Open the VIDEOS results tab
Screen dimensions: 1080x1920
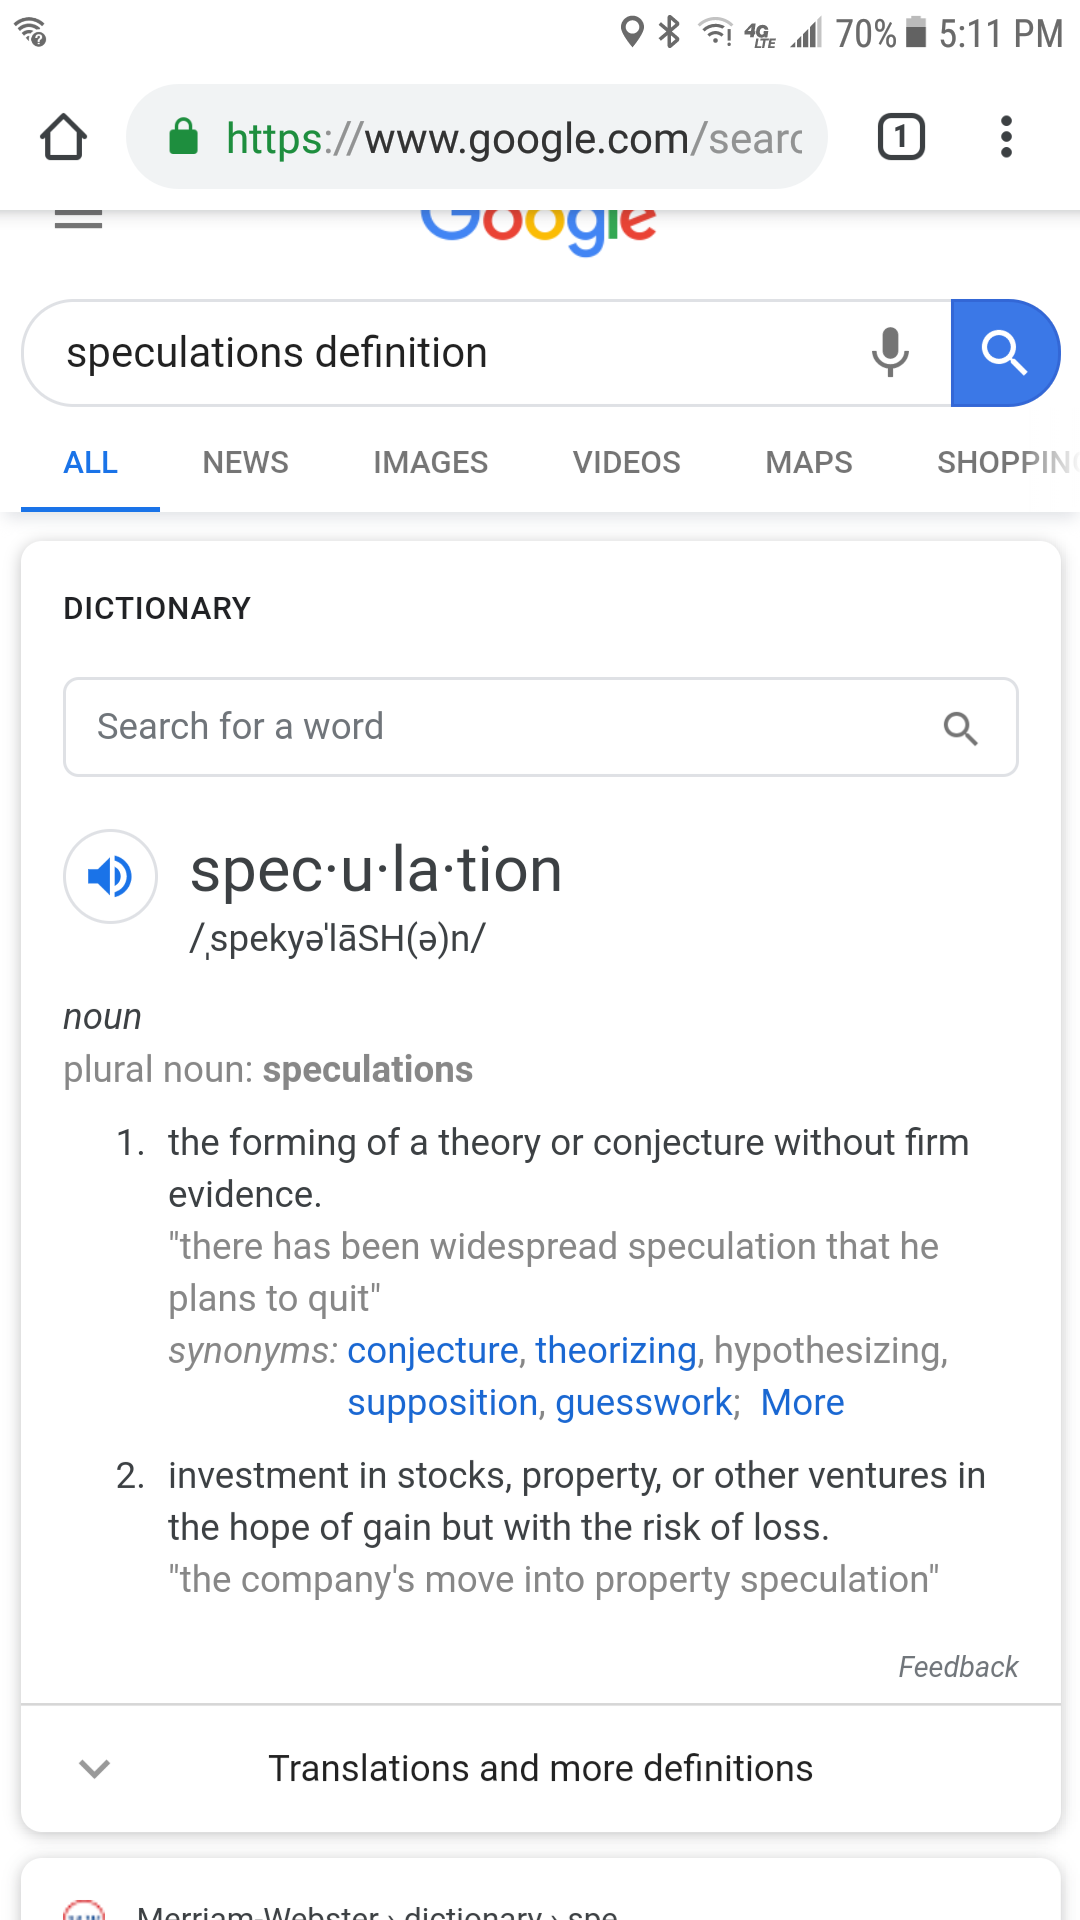point(626,462)
